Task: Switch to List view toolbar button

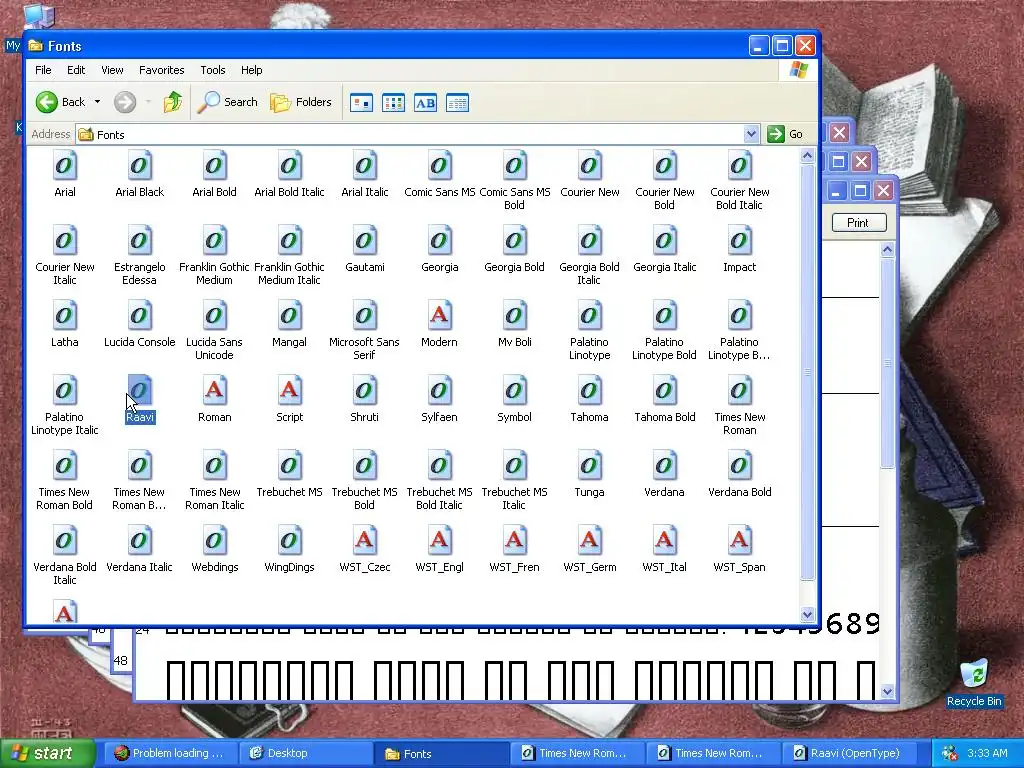Action: coord(393,103)
